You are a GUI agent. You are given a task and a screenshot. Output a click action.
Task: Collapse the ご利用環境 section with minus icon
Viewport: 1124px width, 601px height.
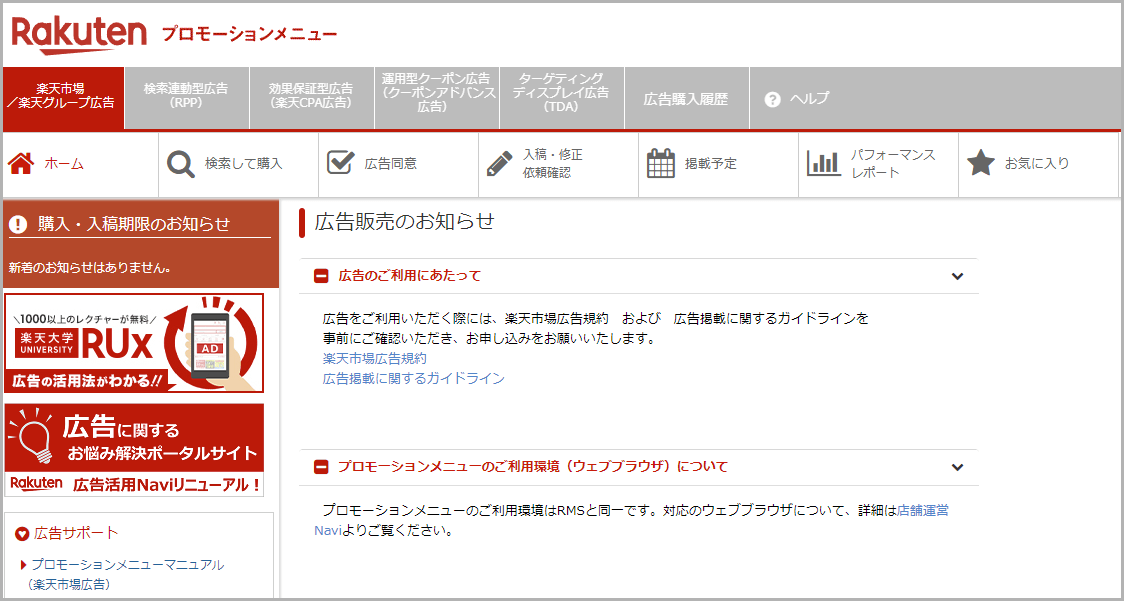321,468
